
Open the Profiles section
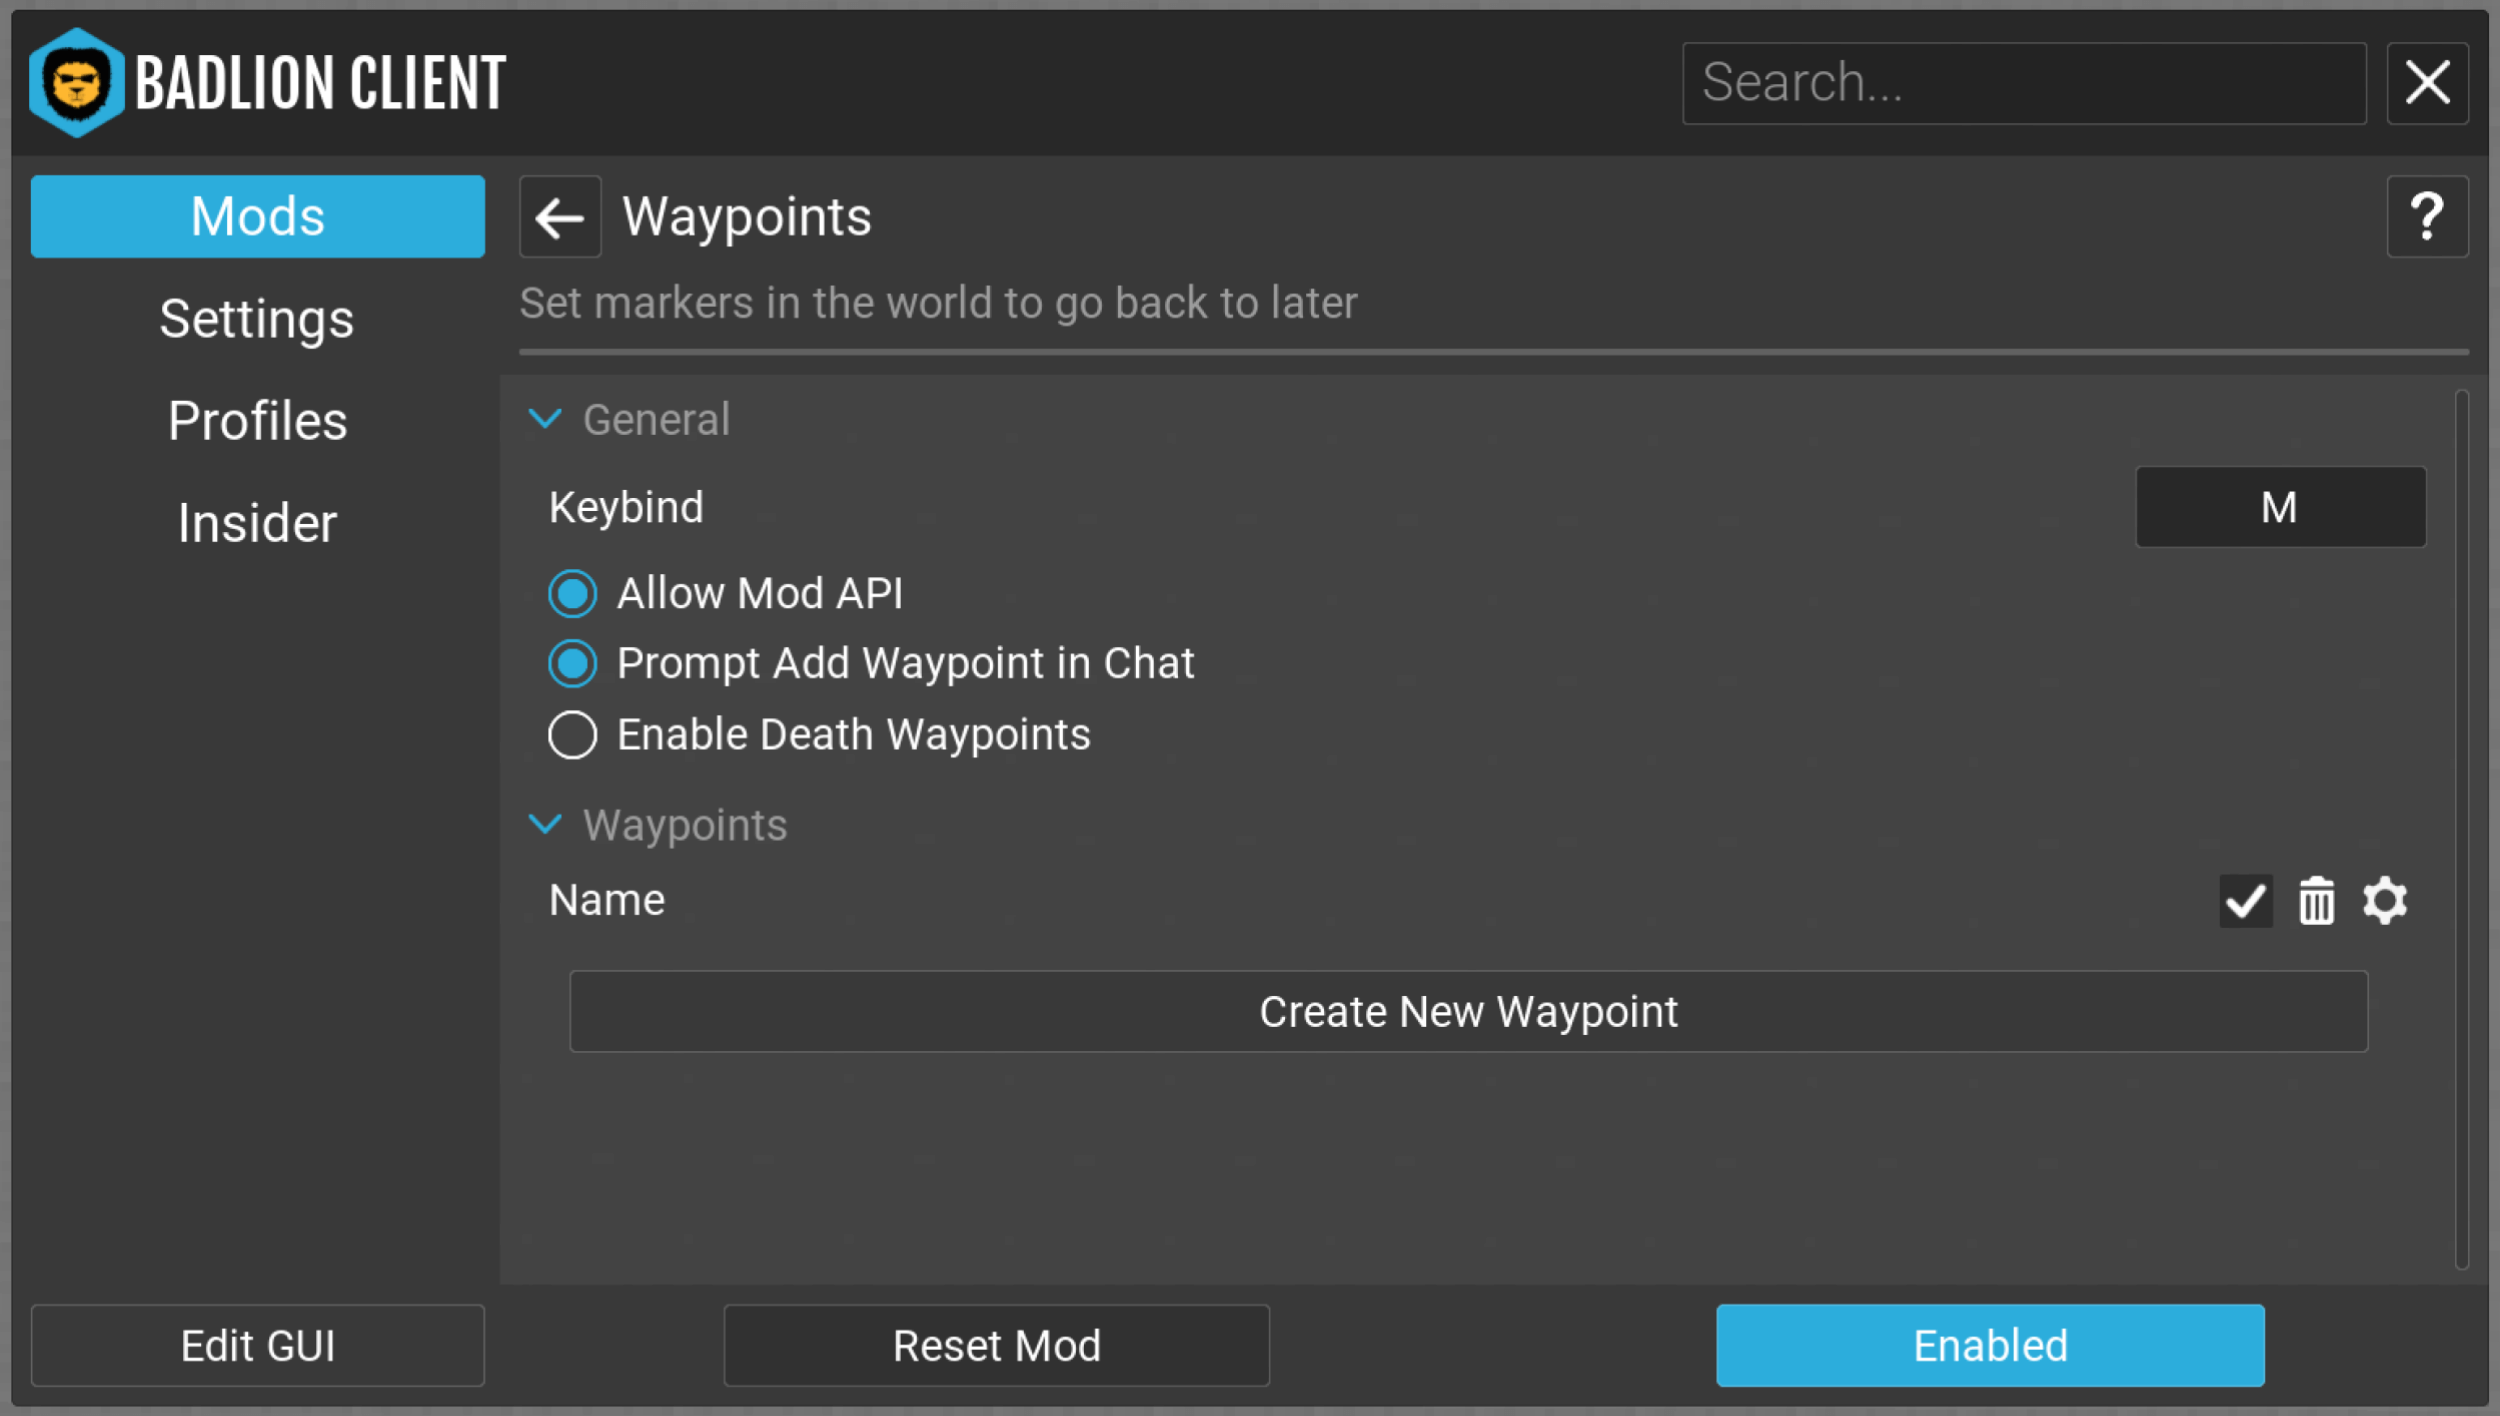coord(258,421)
